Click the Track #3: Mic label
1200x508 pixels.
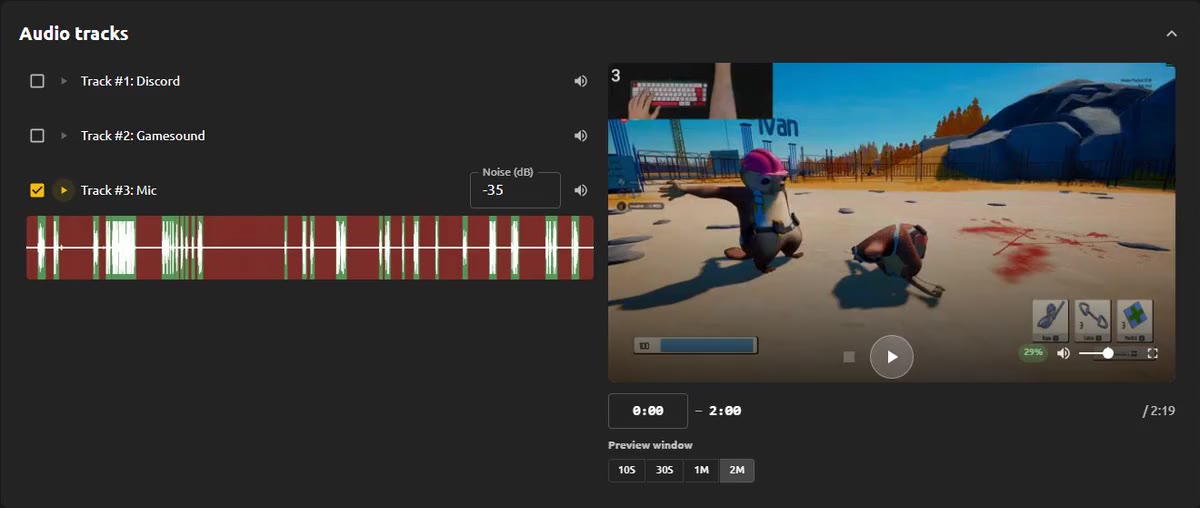pyautogui.click(x=119, y=190)
